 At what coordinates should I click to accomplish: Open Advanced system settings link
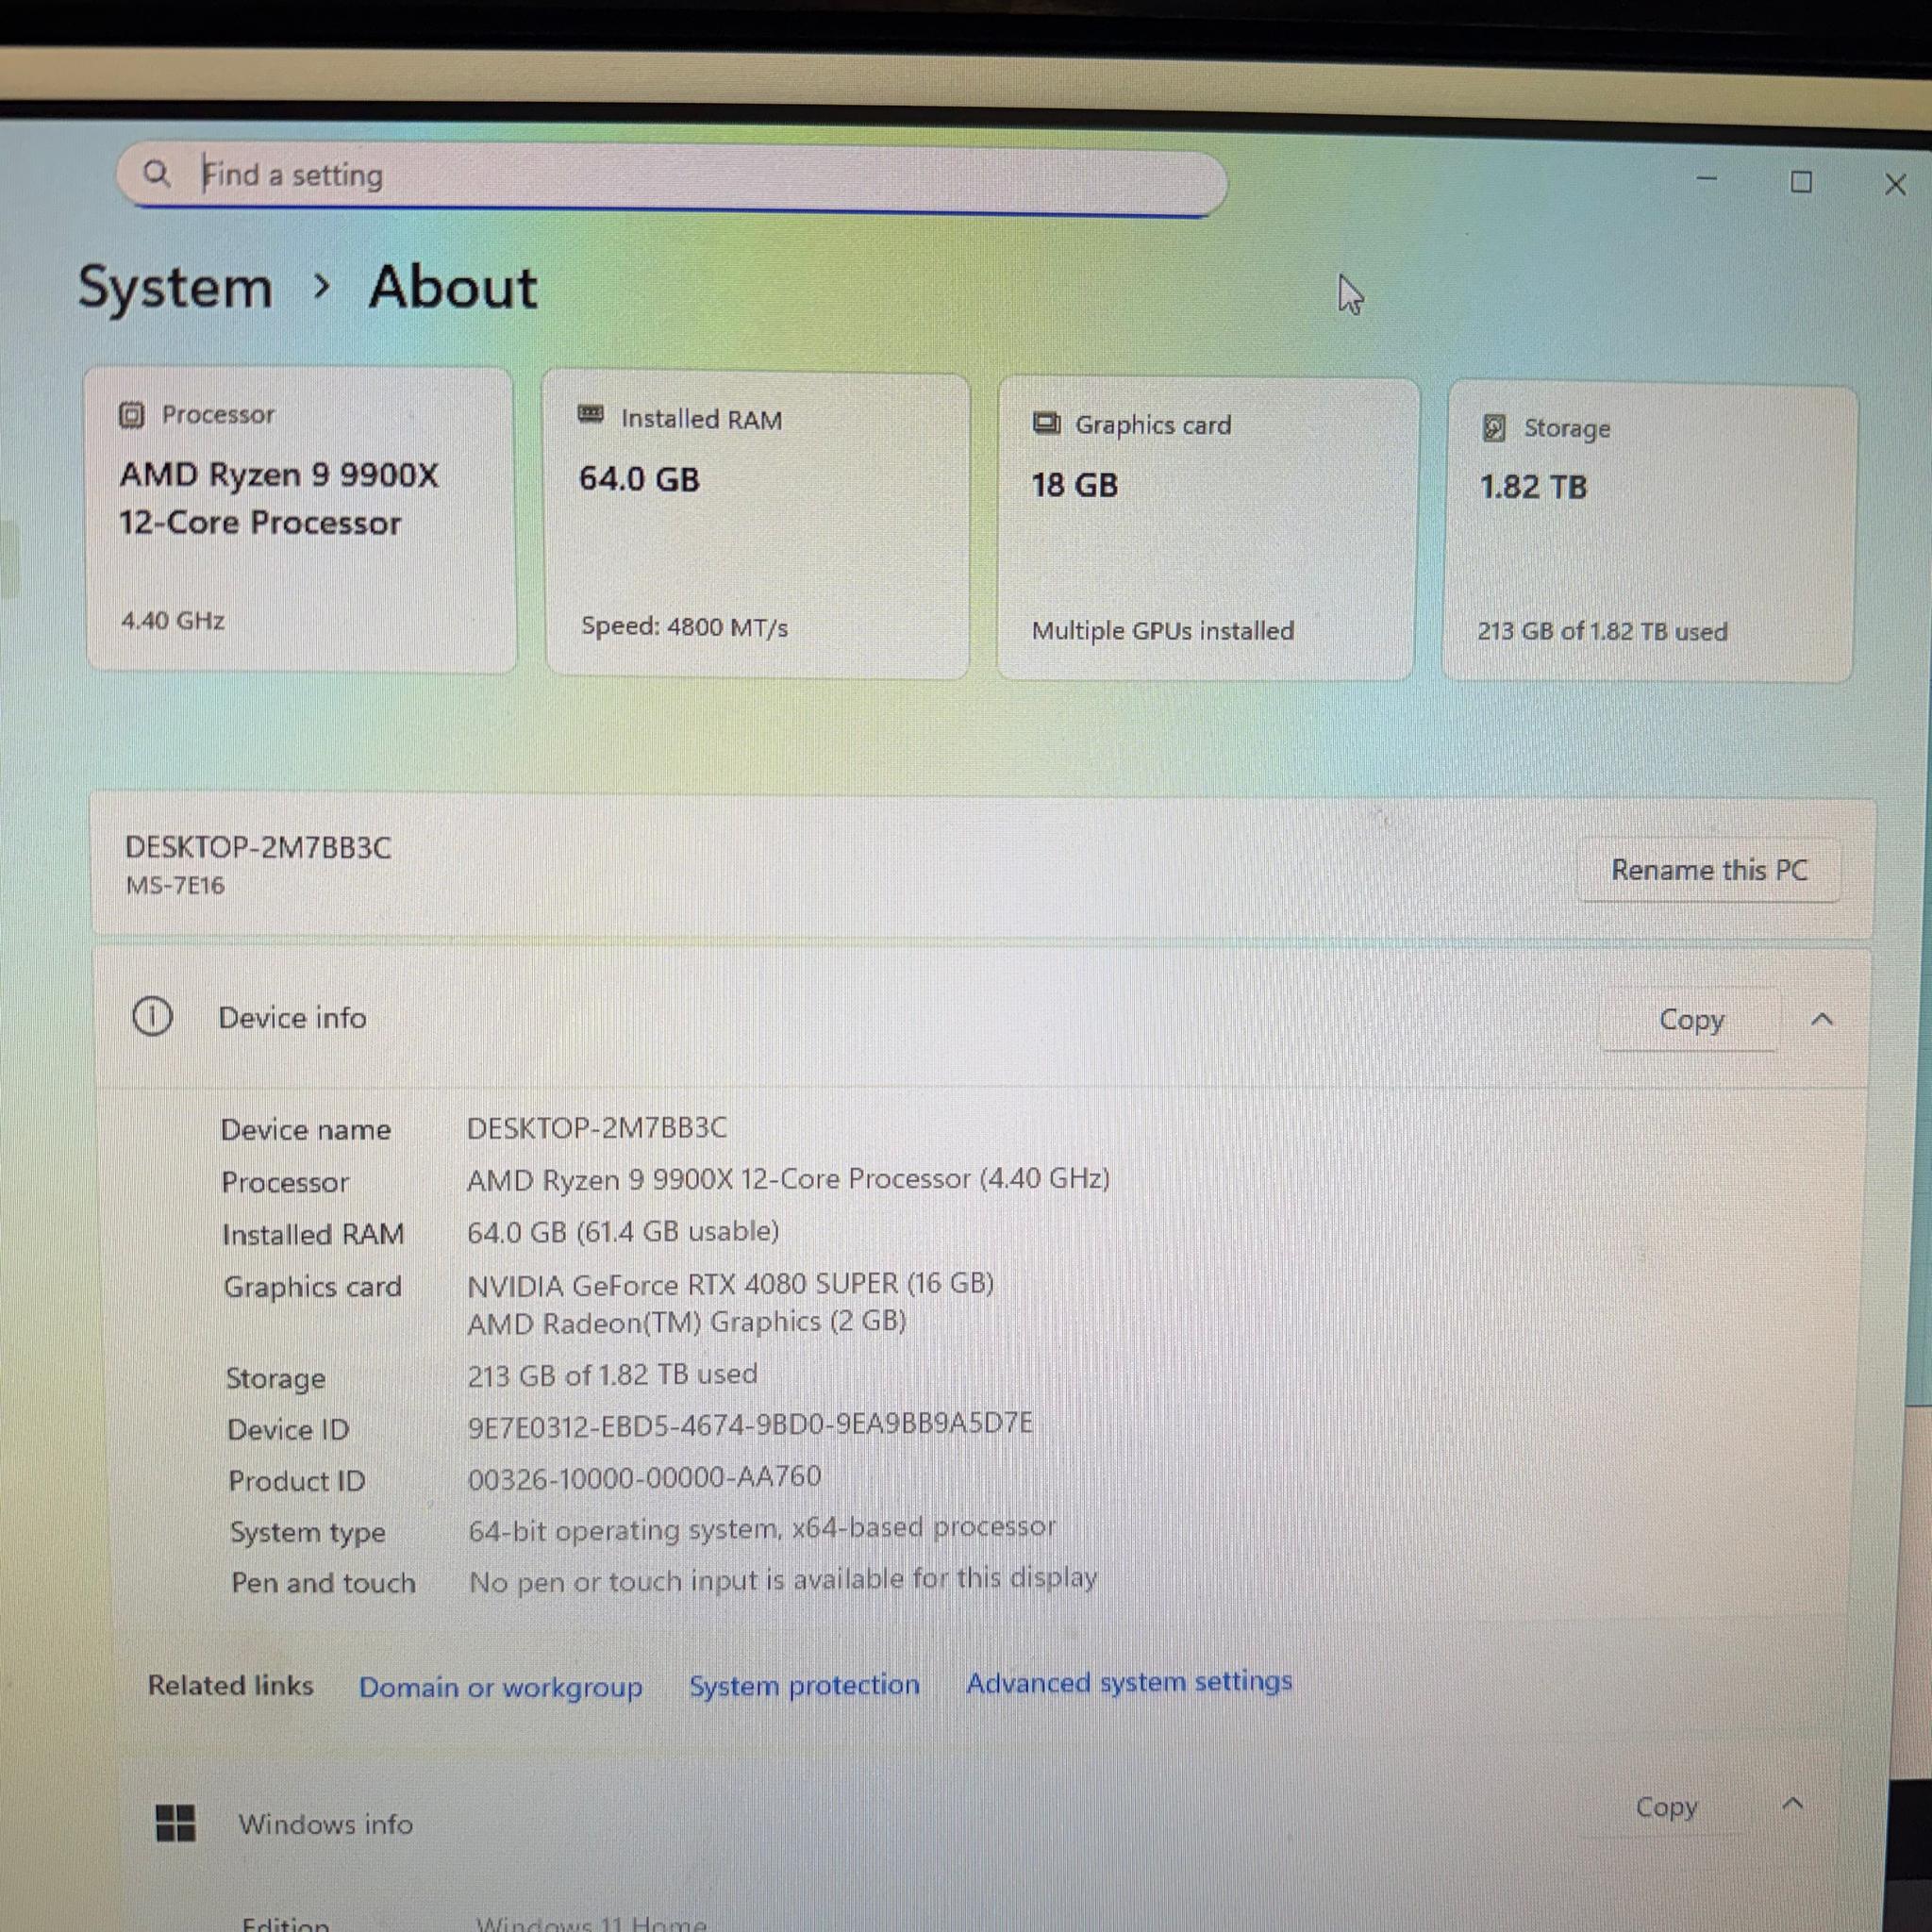point(1129,1682)
